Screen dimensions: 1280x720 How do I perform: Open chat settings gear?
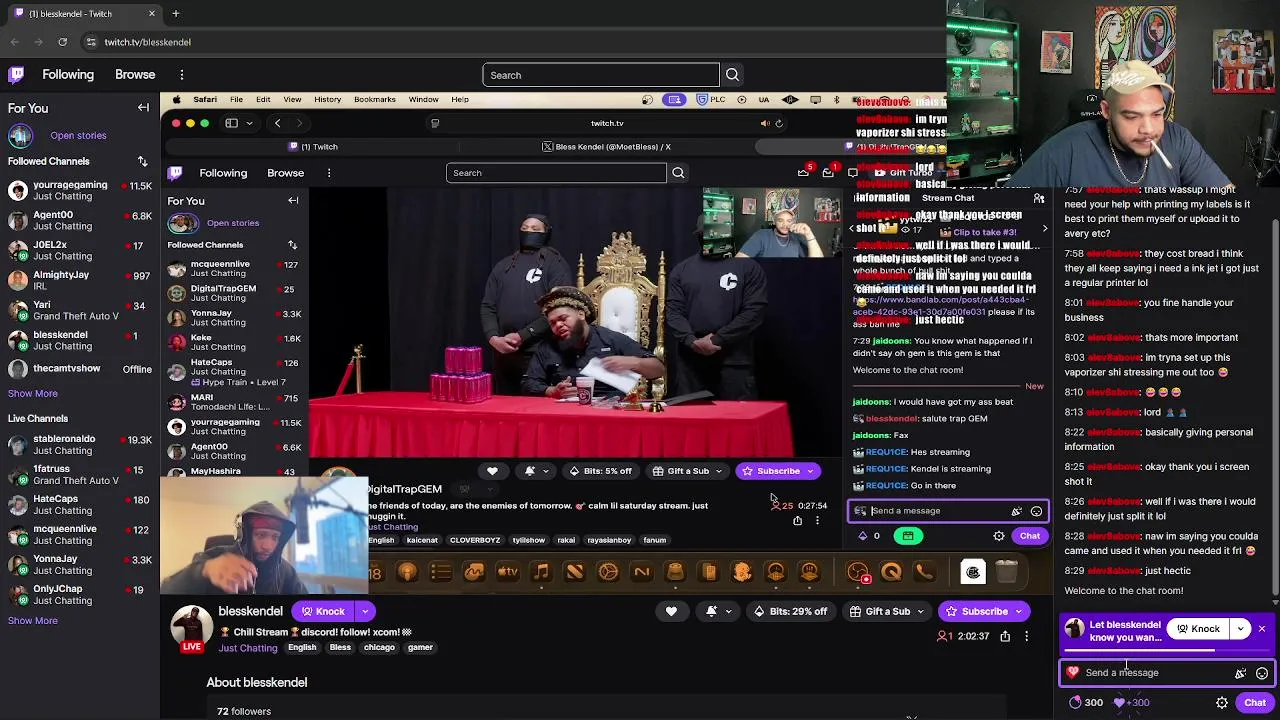click(1222, 702)
